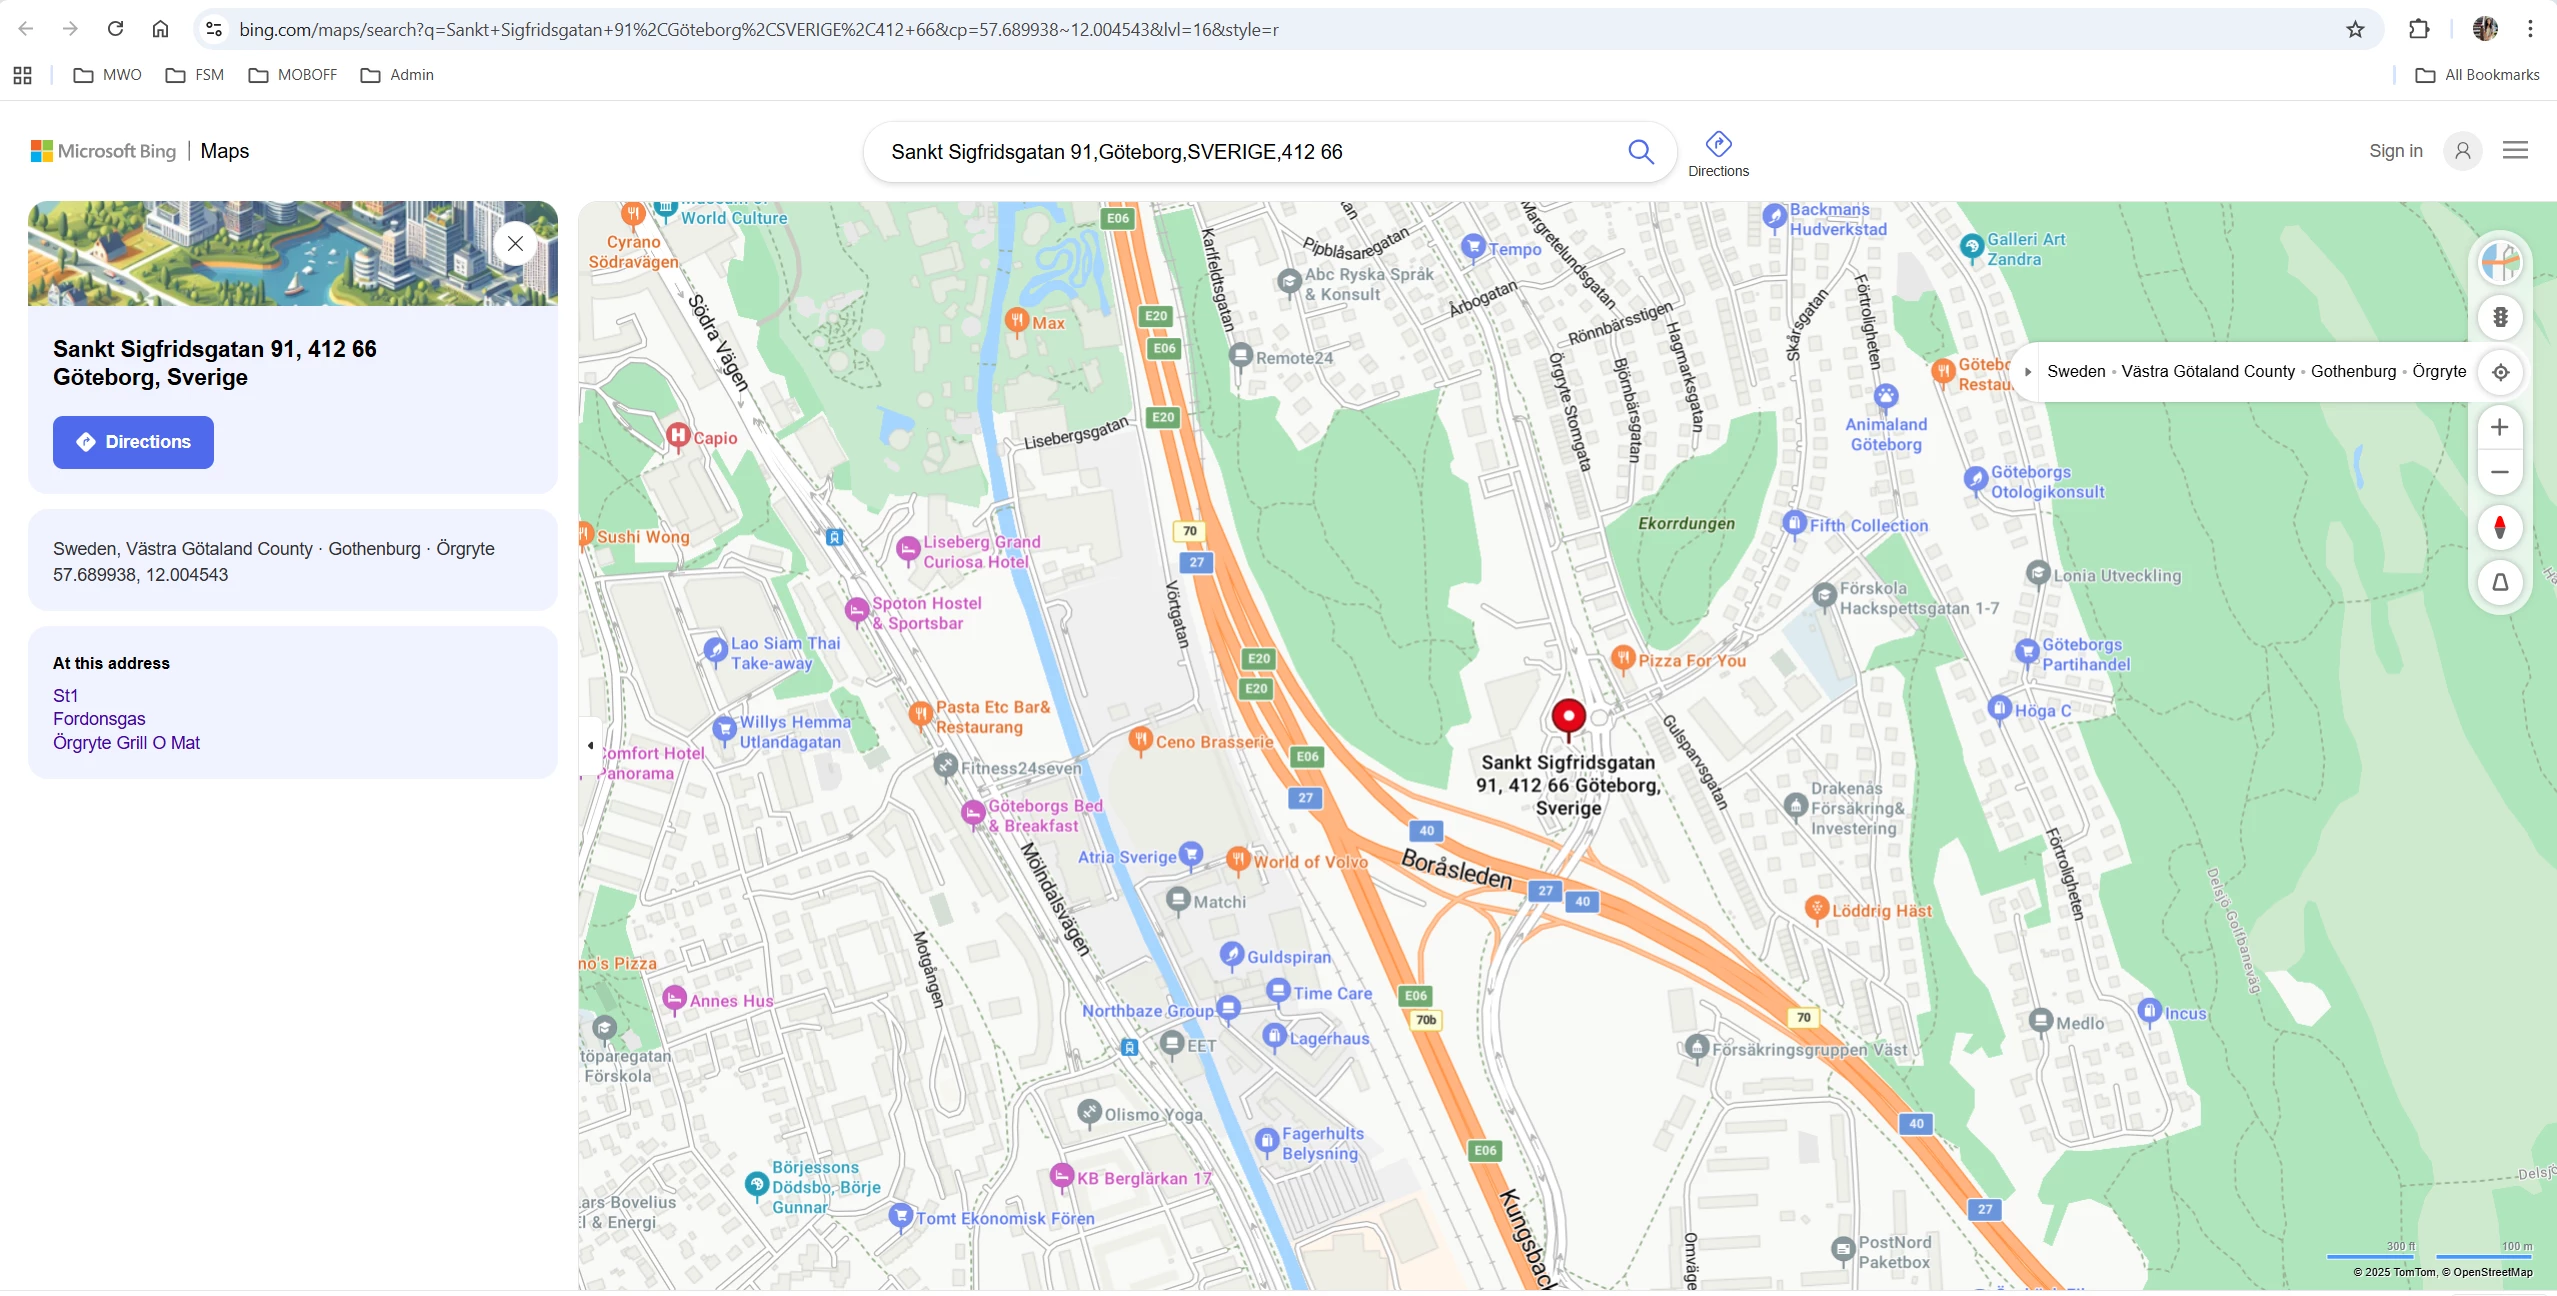Image resolution: width=2557 pixels, height=1296 pixels.
Task: Click the search magnifier icon
Action: 1640,152
